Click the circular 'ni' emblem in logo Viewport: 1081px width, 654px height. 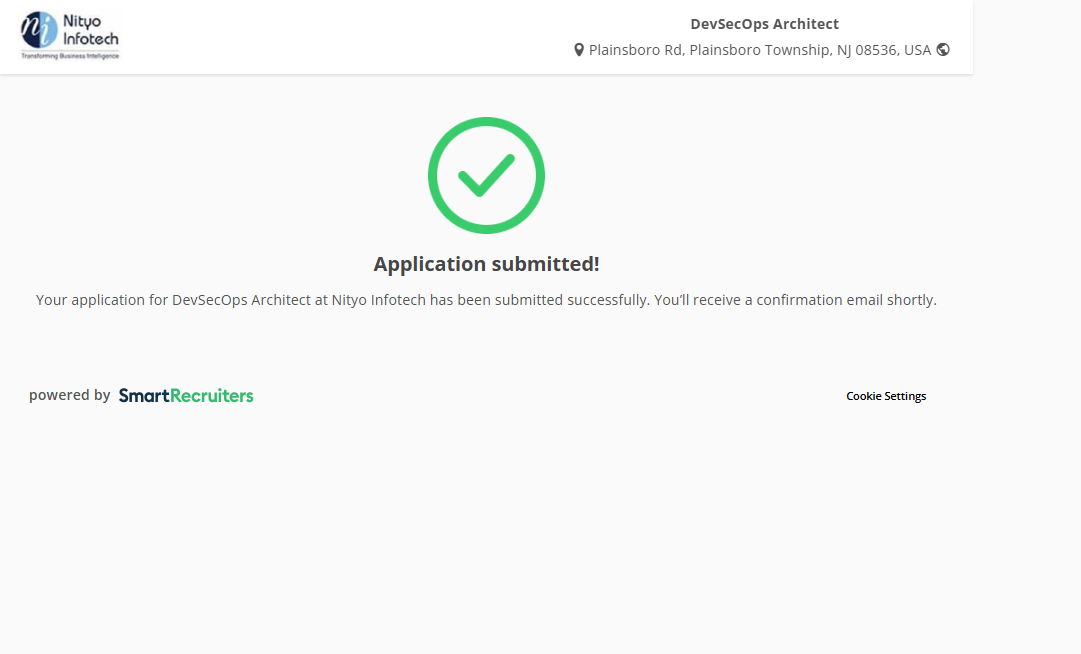coord(40,30)
